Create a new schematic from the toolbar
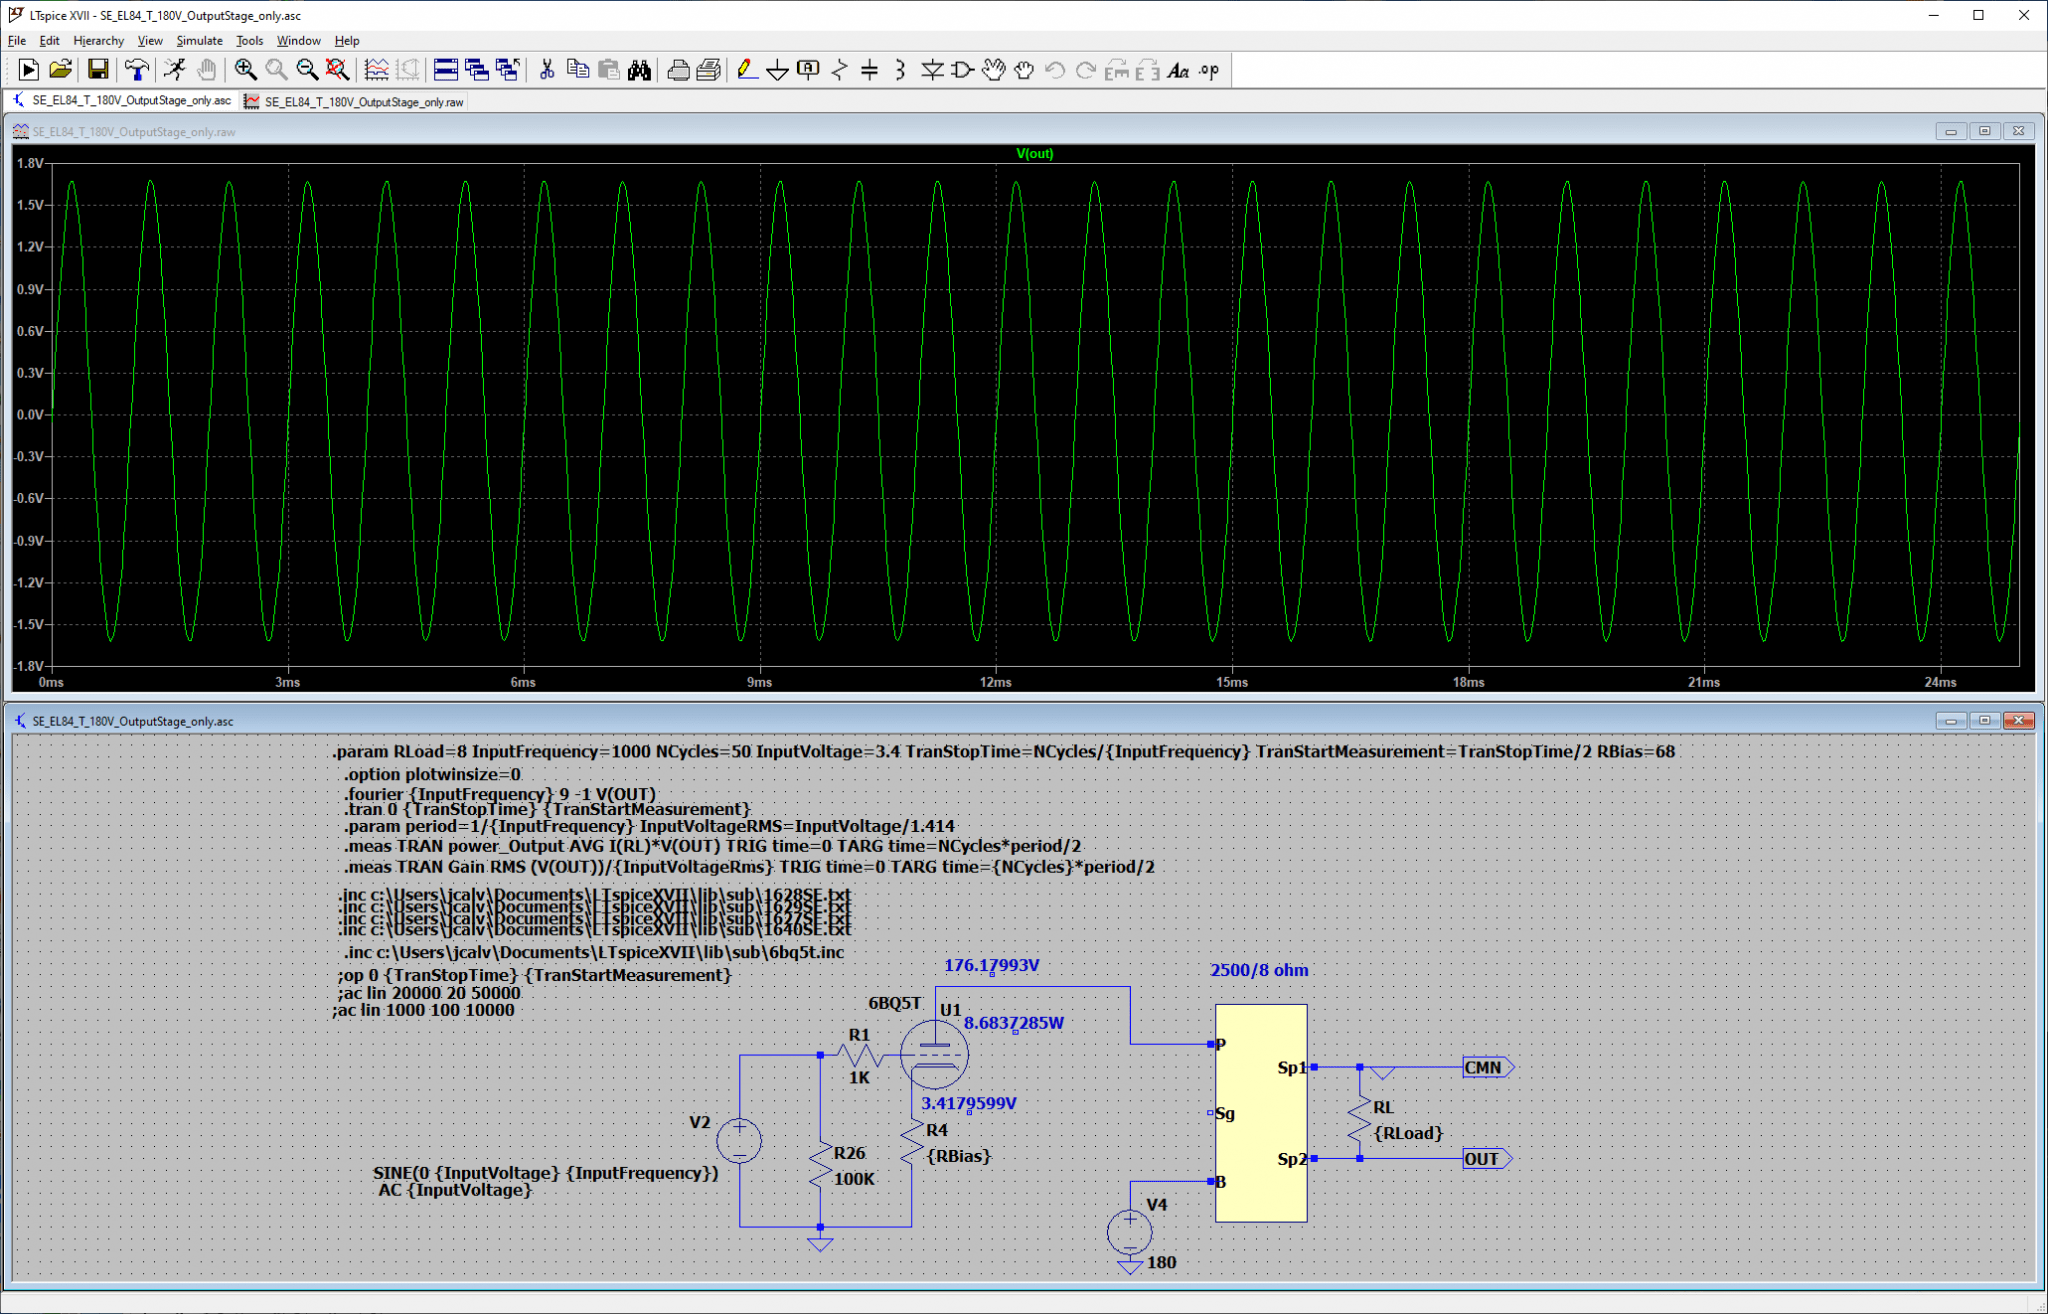2048x1314 pixels. click(28, 69)
